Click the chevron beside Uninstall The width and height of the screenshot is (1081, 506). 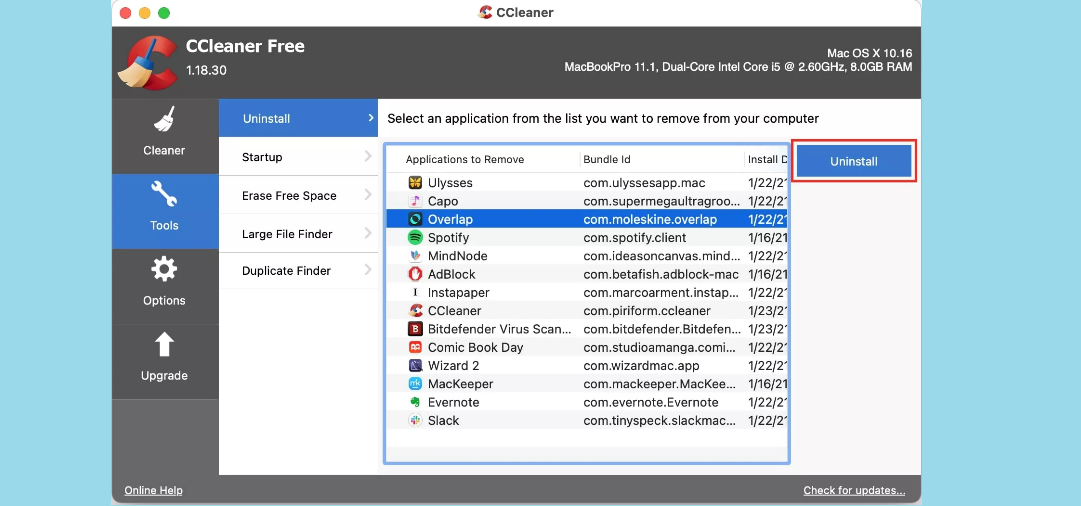pyautogui.click(x=370, y=119)
